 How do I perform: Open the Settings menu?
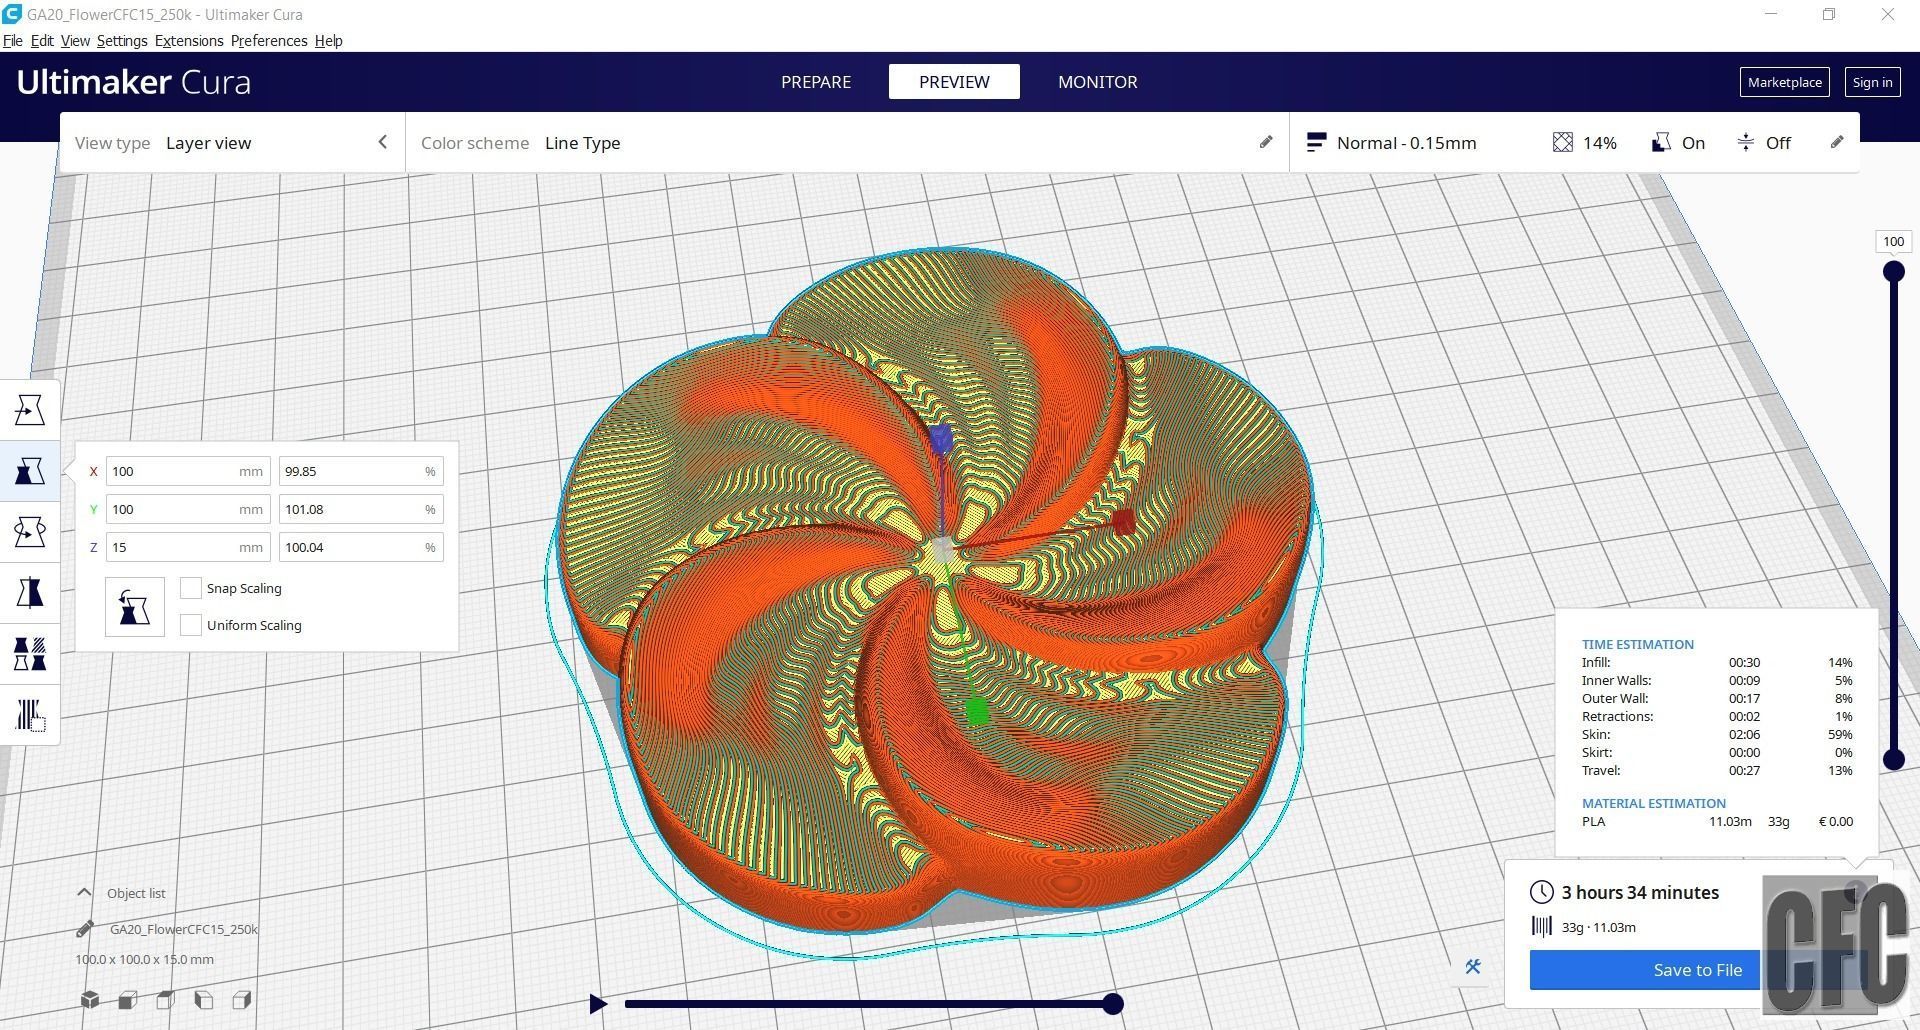[x=122, y=41]
